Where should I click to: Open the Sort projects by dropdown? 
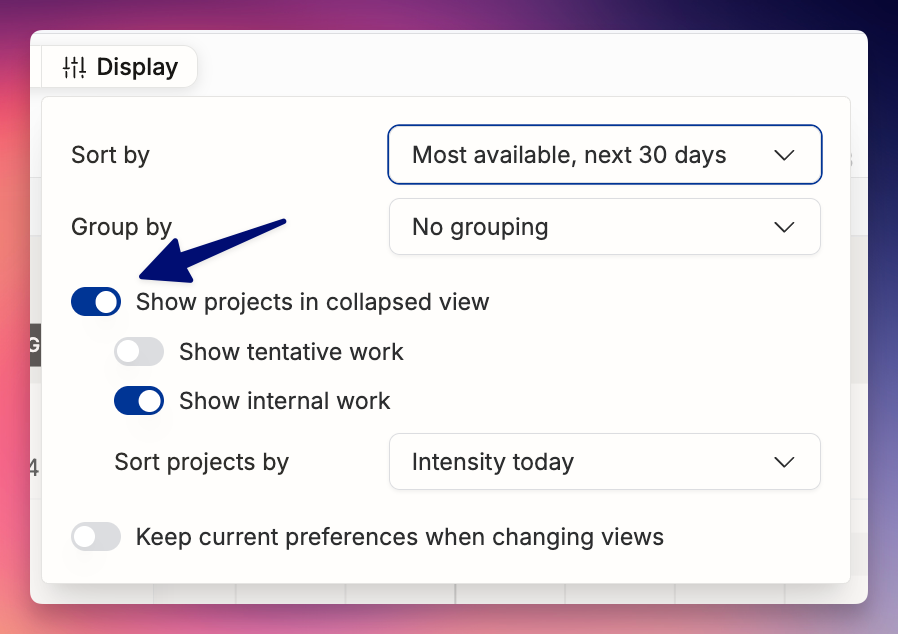[605, 462]
